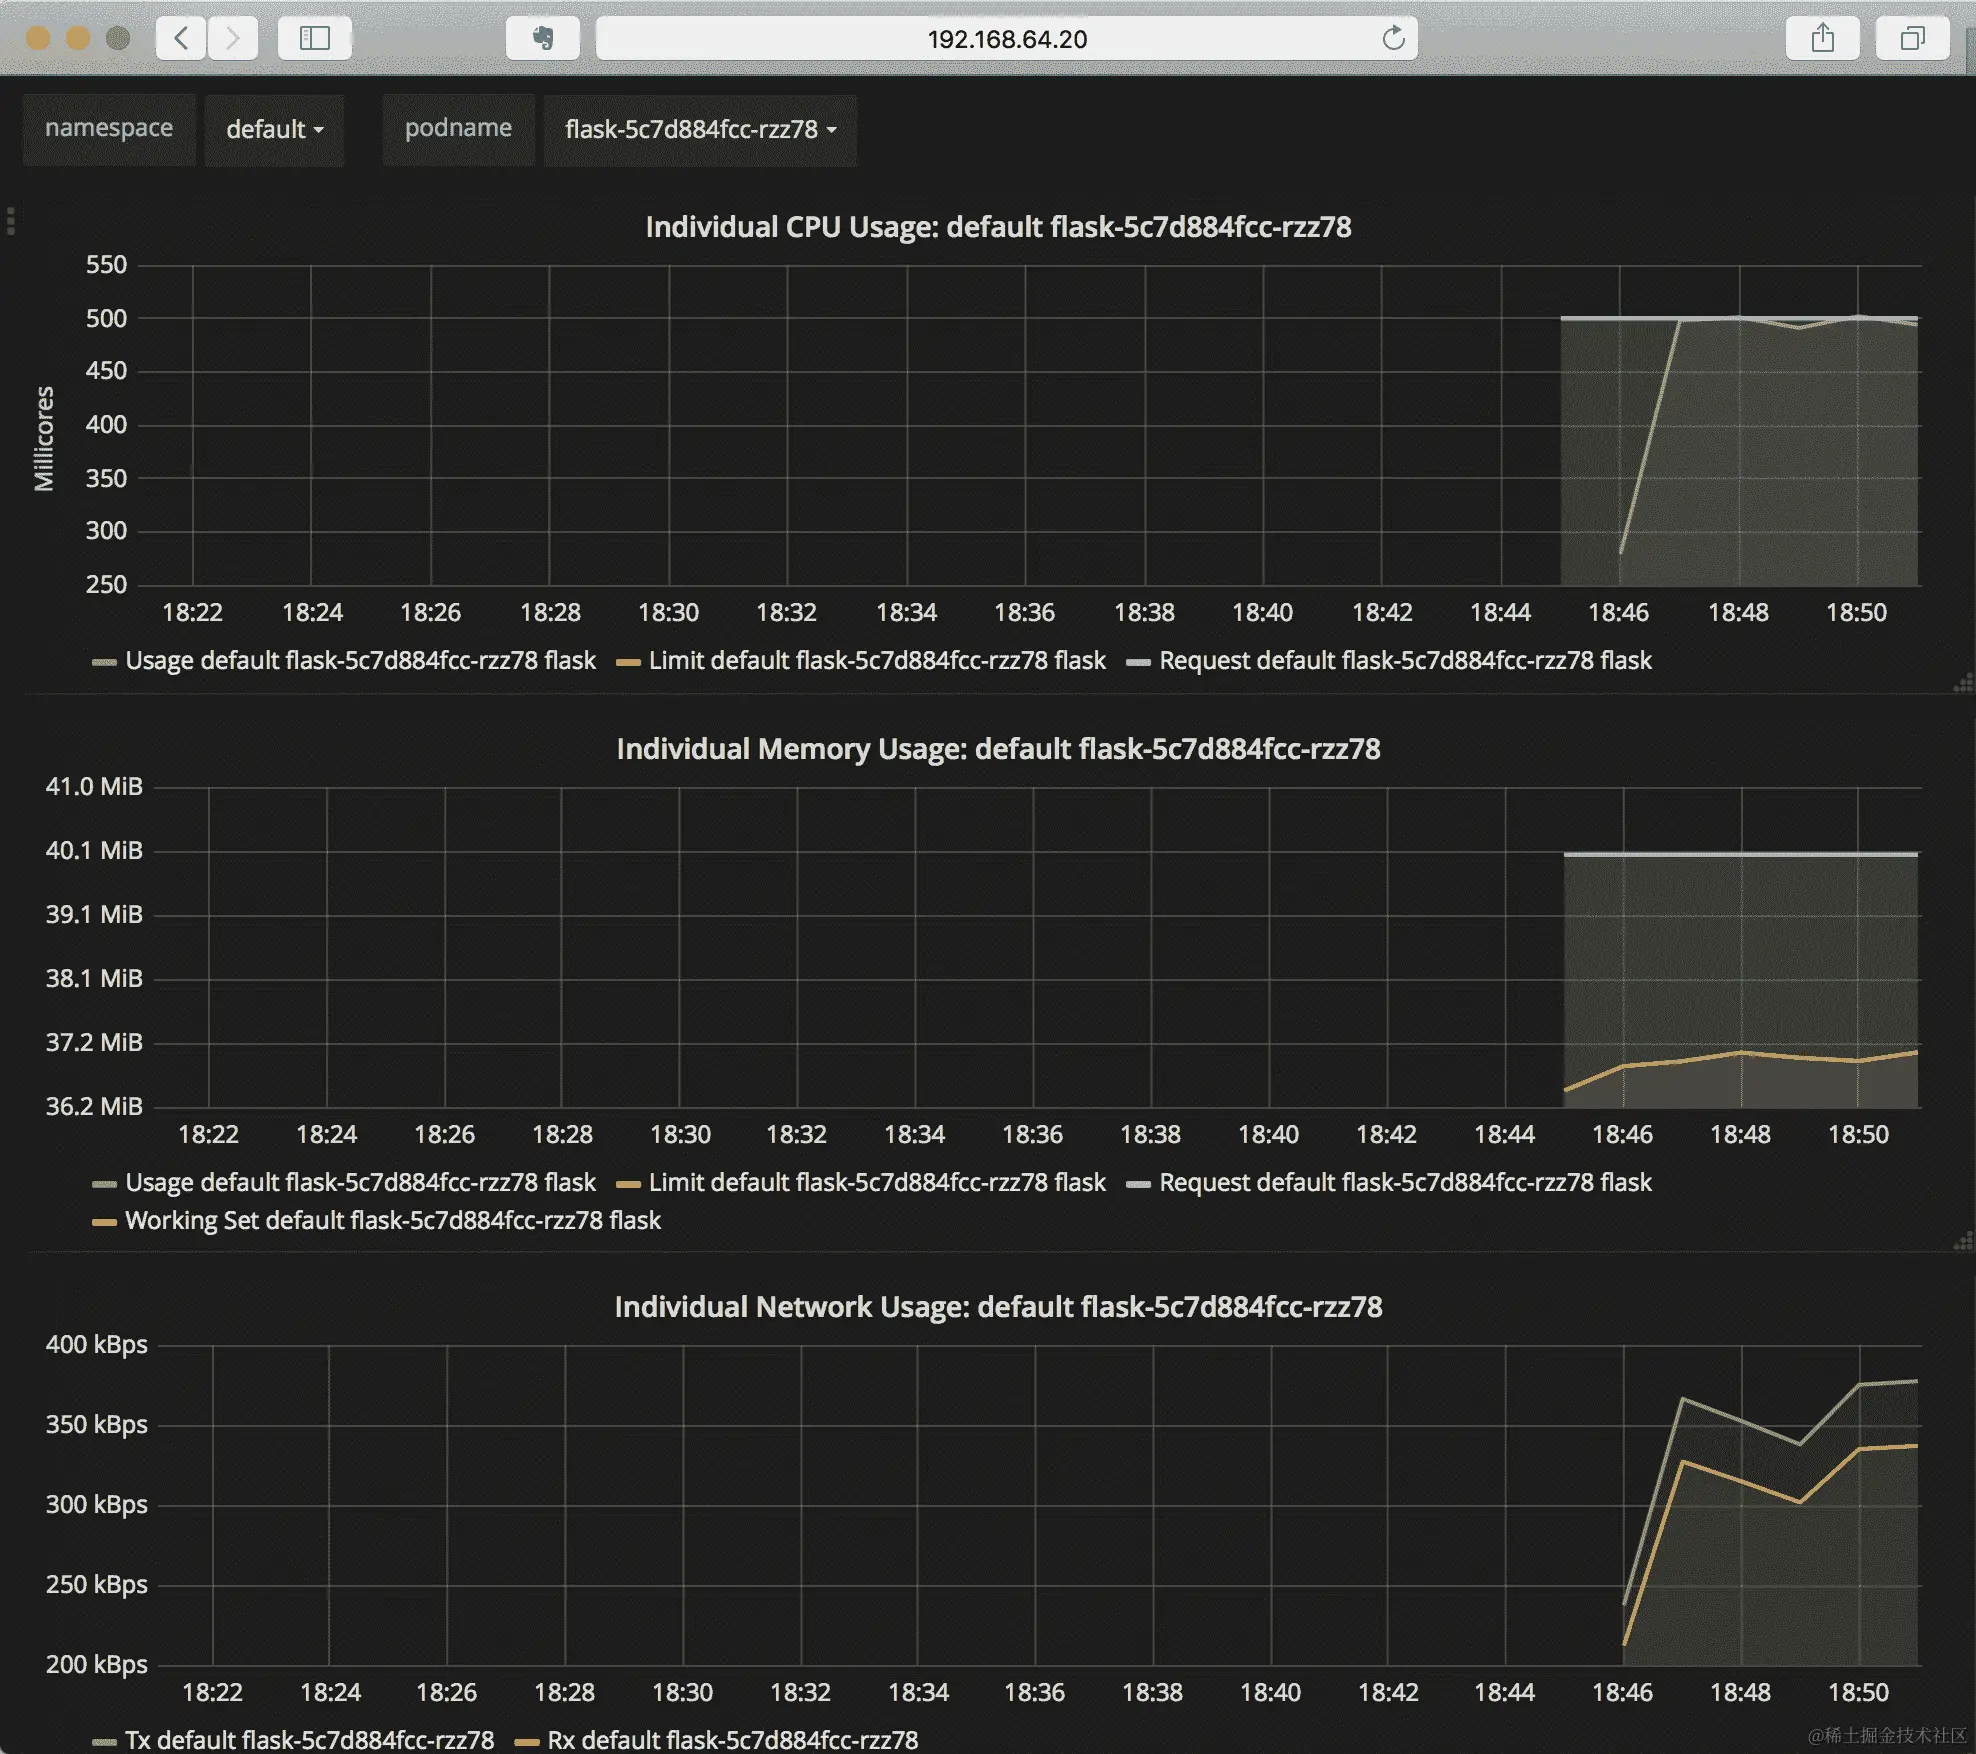Click the Safari forward navigation arrow

pyautogui.click(x=233, y=38)
